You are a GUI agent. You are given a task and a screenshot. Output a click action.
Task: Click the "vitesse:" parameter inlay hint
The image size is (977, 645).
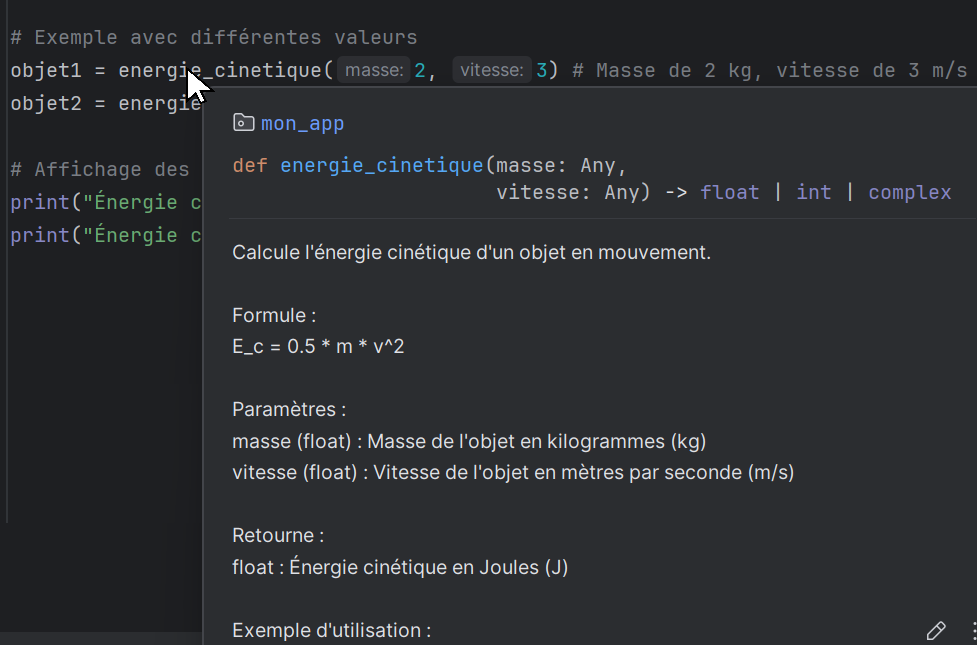click(491, 70)
